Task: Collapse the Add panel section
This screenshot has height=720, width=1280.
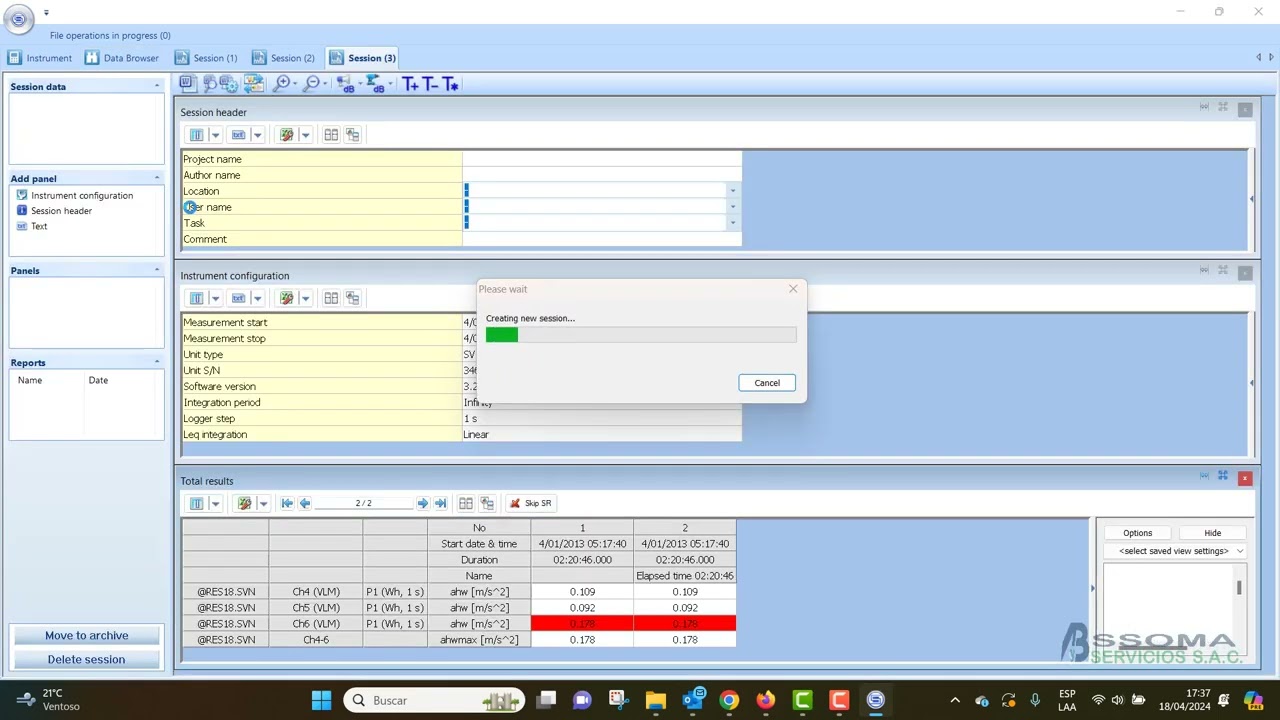Action: [157, 178]
